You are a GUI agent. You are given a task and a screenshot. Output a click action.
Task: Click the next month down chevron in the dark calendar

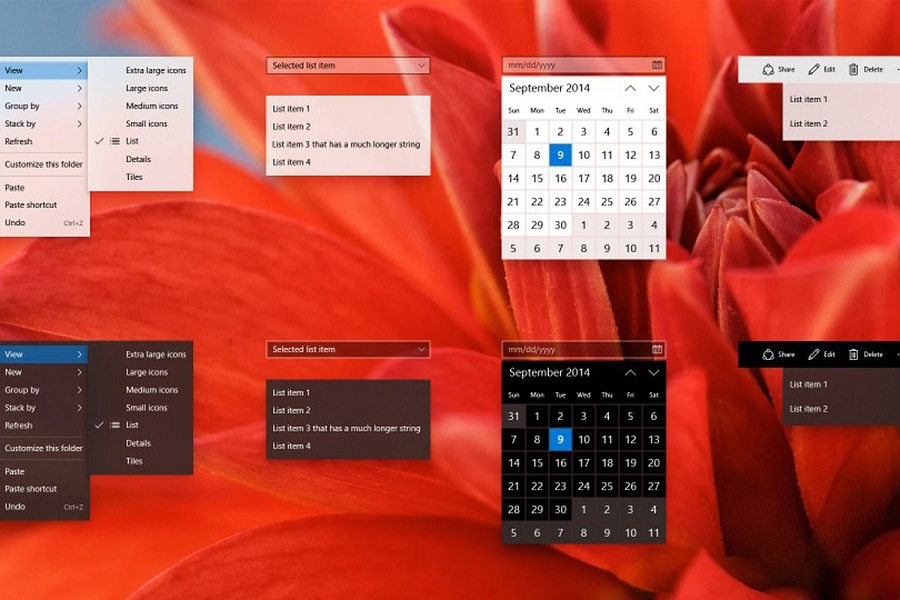(654, 373)
